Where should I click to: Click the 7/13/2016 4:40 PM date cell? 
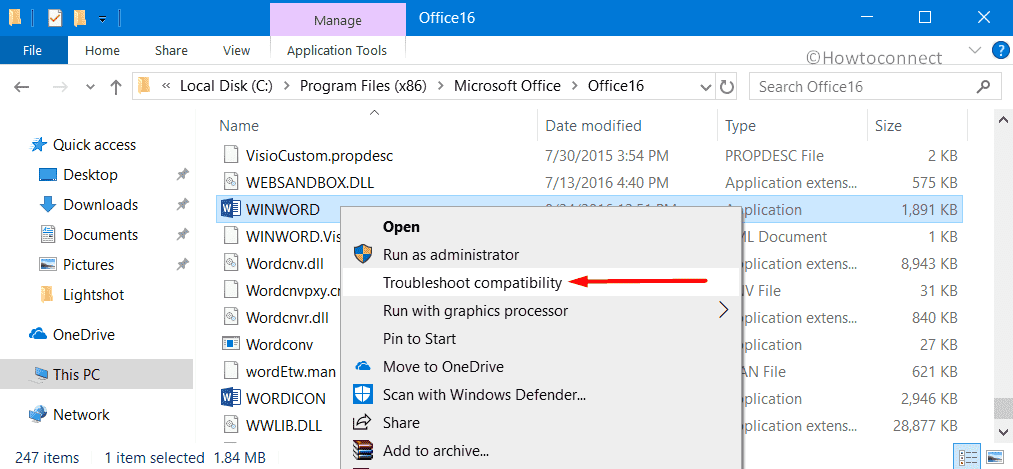point(606,183)
